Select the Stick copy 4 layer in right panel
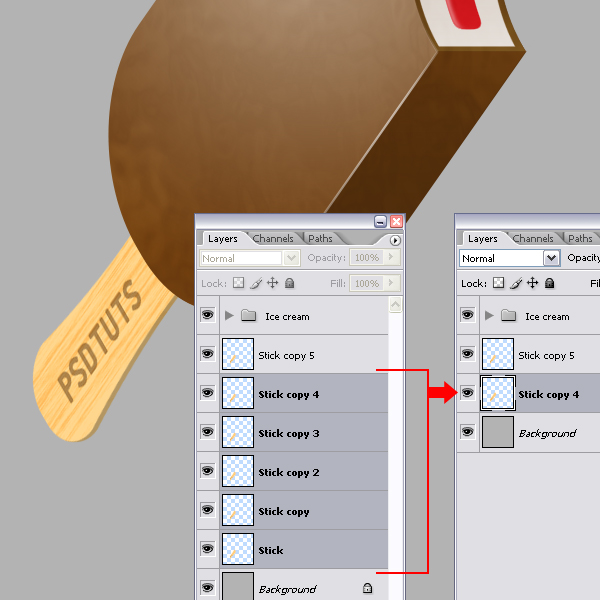This screenshot has width=600, height=600. [540, 393]
